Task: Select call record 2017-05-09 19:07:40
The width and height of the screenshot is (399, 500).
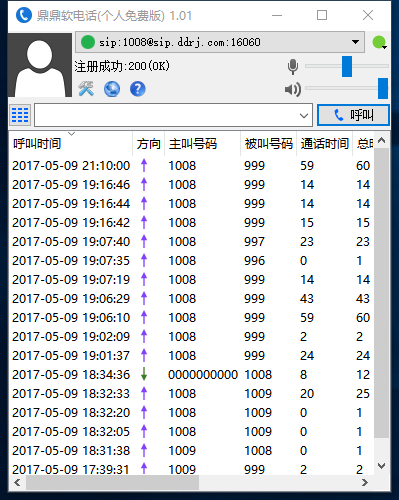Action: point(191,242)
